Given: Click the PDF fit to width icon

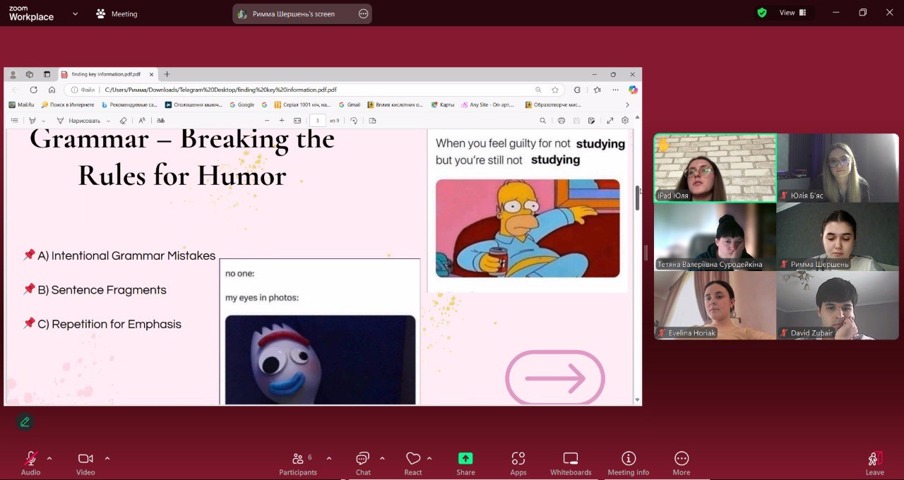Looking at the screenshot, I should [x=297, y=120].
